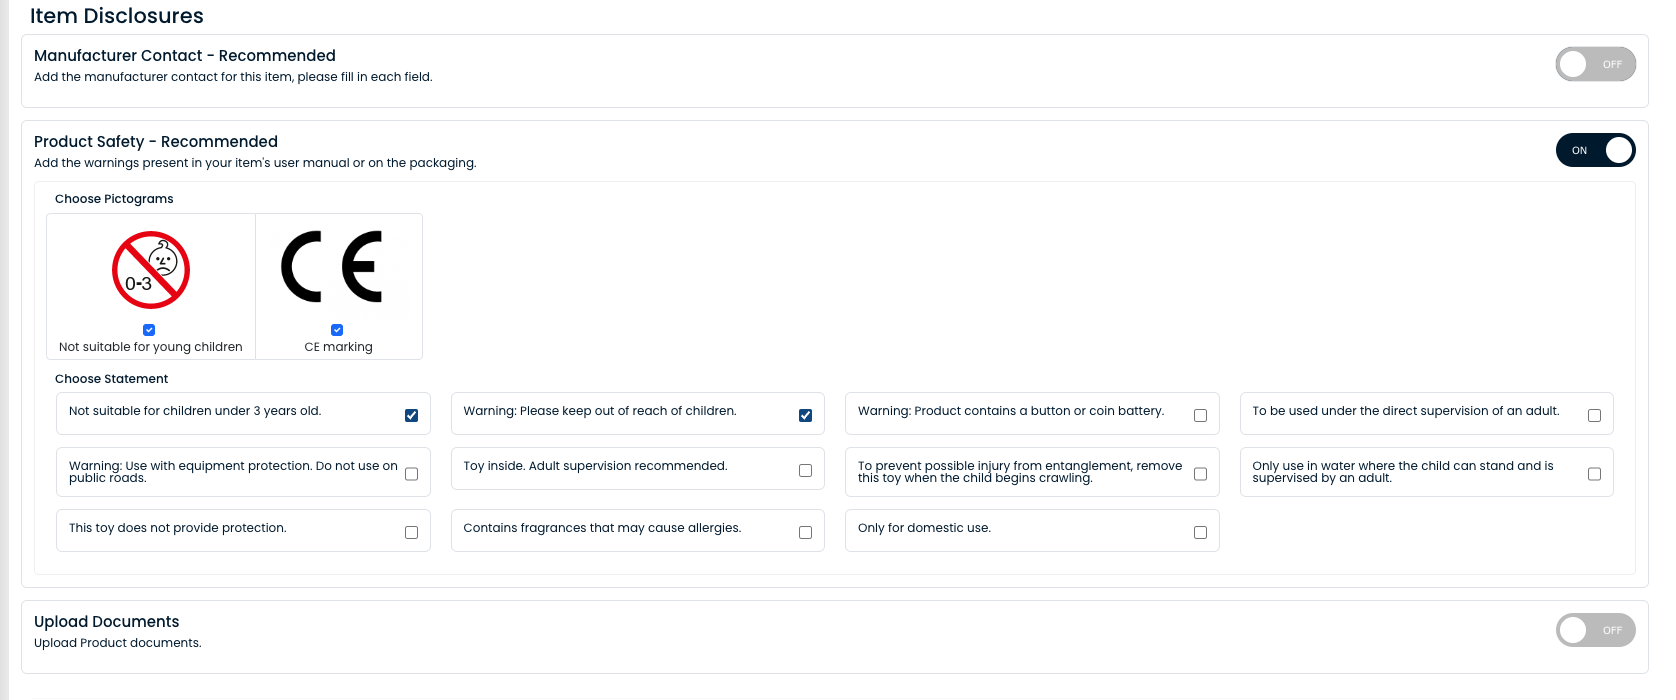Turn off the Product Safety toggle
The image size is (1676, 700).
point(1595,150)
